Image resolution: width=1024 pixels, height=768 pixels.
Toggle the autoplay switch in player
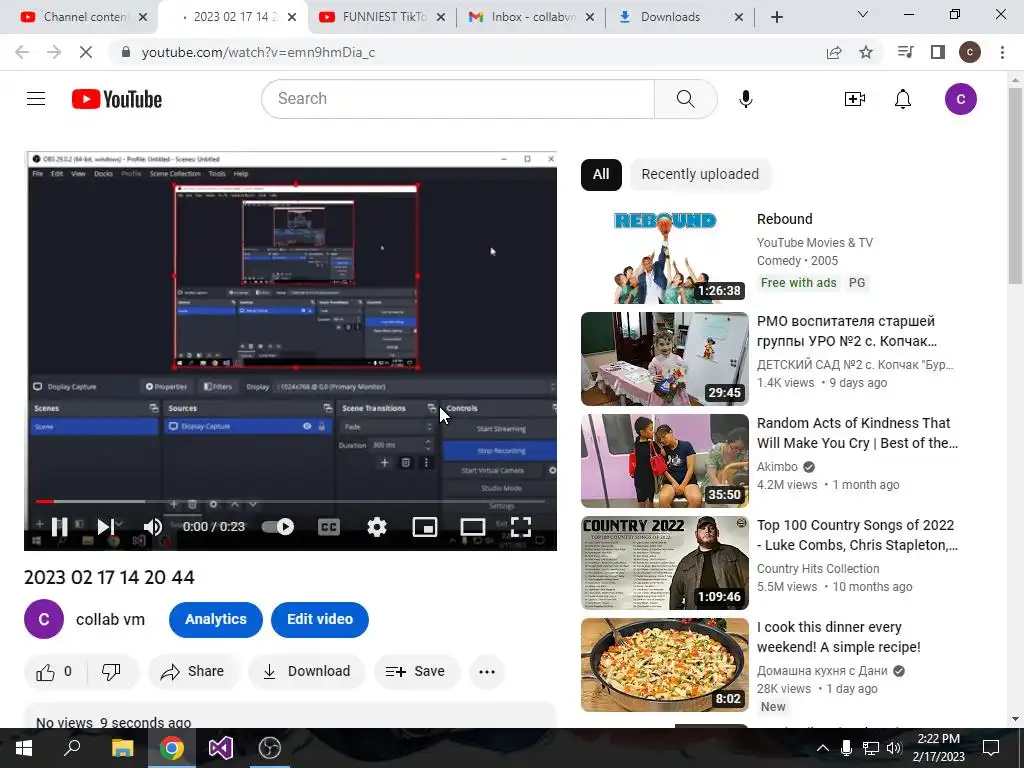278,526
